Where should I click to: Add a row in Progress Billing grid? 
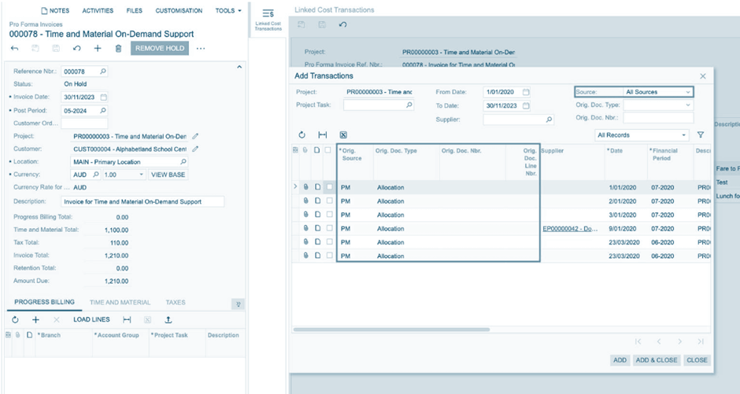35,319
